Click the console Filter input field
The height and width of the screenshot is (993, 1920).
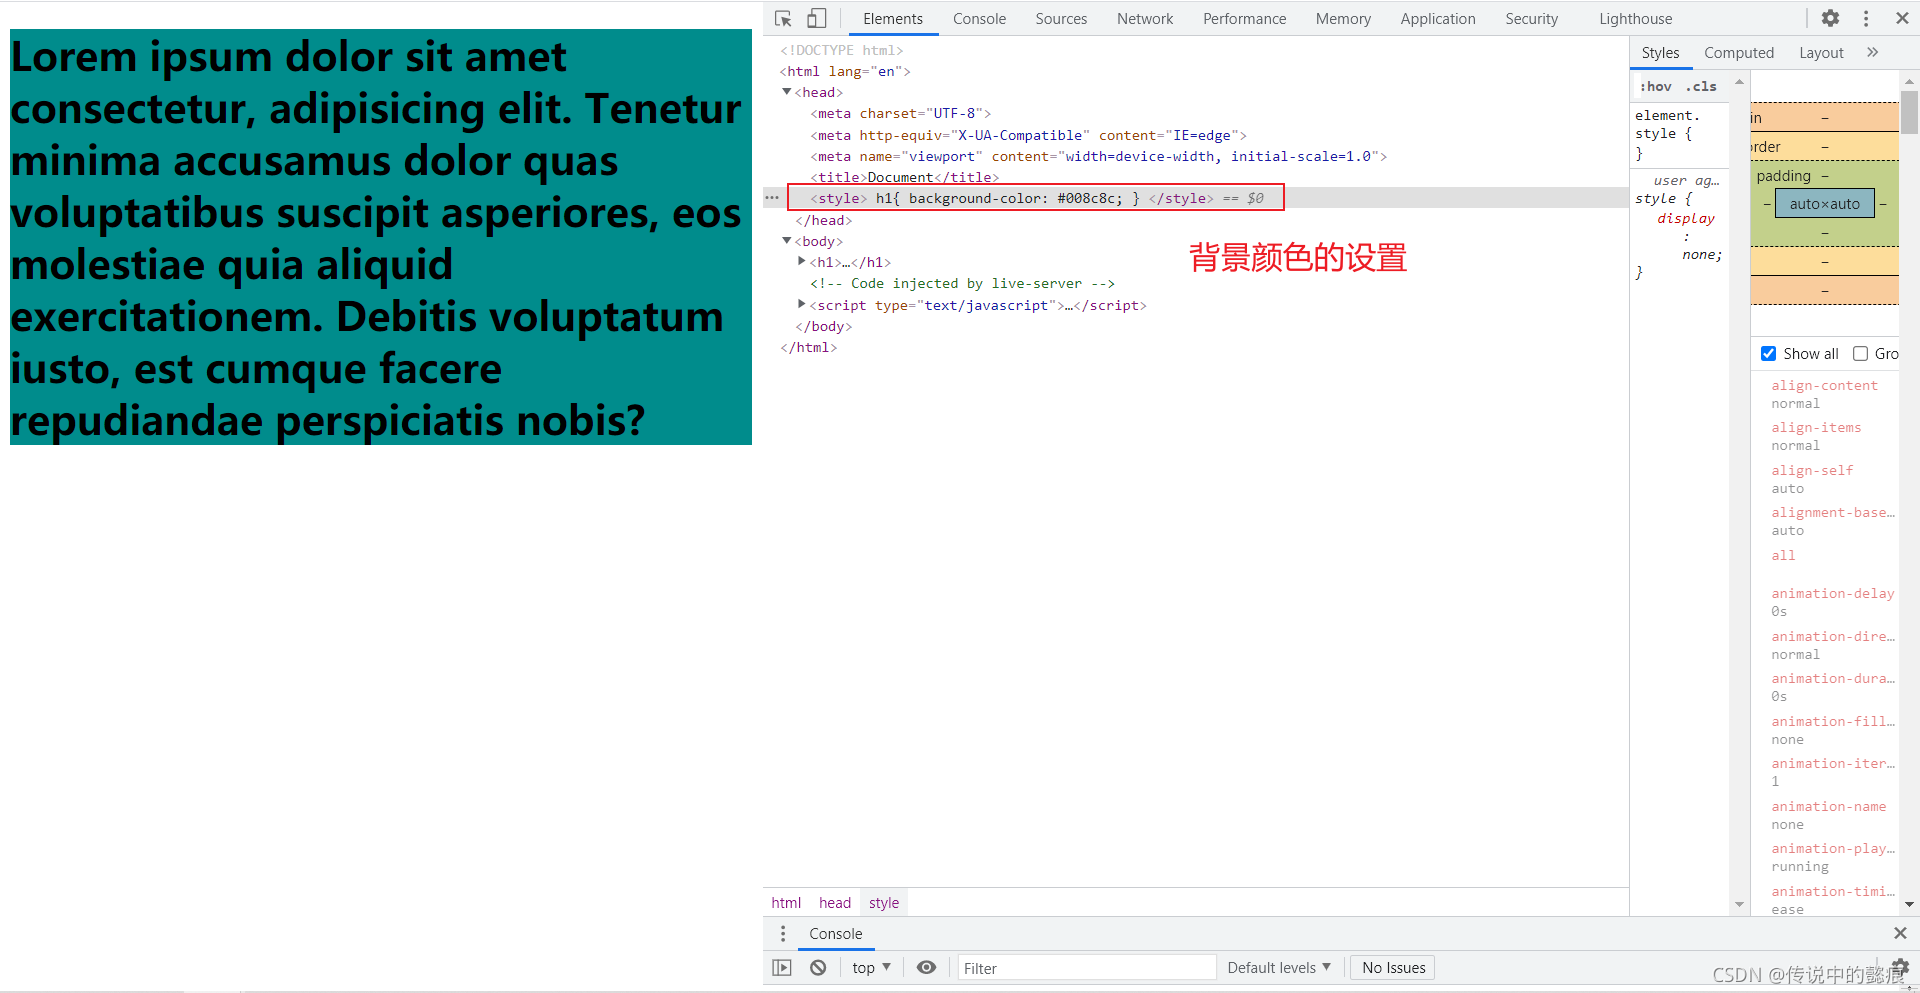pyautogui.click(x=1086, y=968)
